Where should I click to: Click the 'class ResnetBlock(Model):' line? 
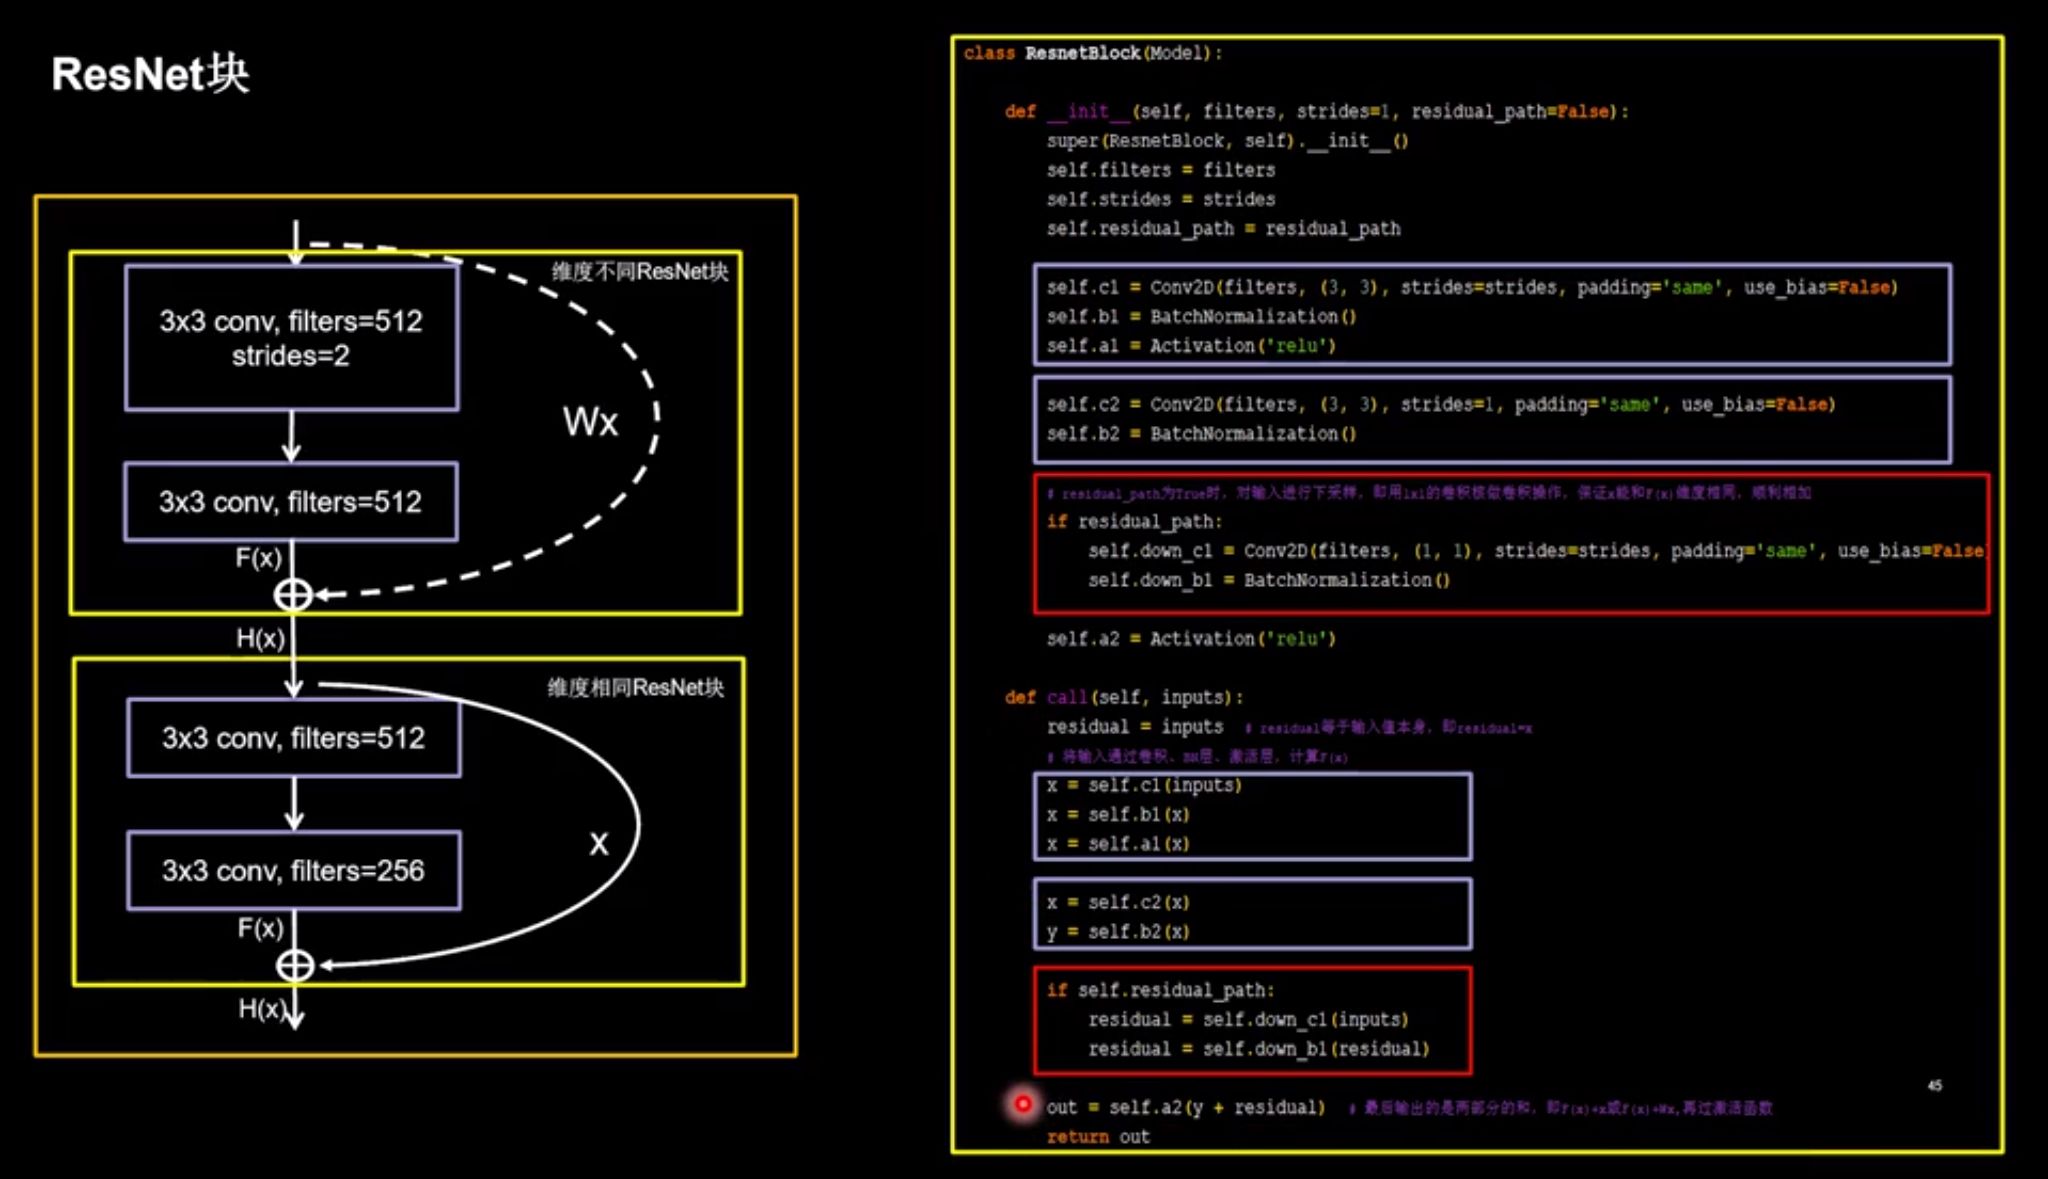(1093, 53)
